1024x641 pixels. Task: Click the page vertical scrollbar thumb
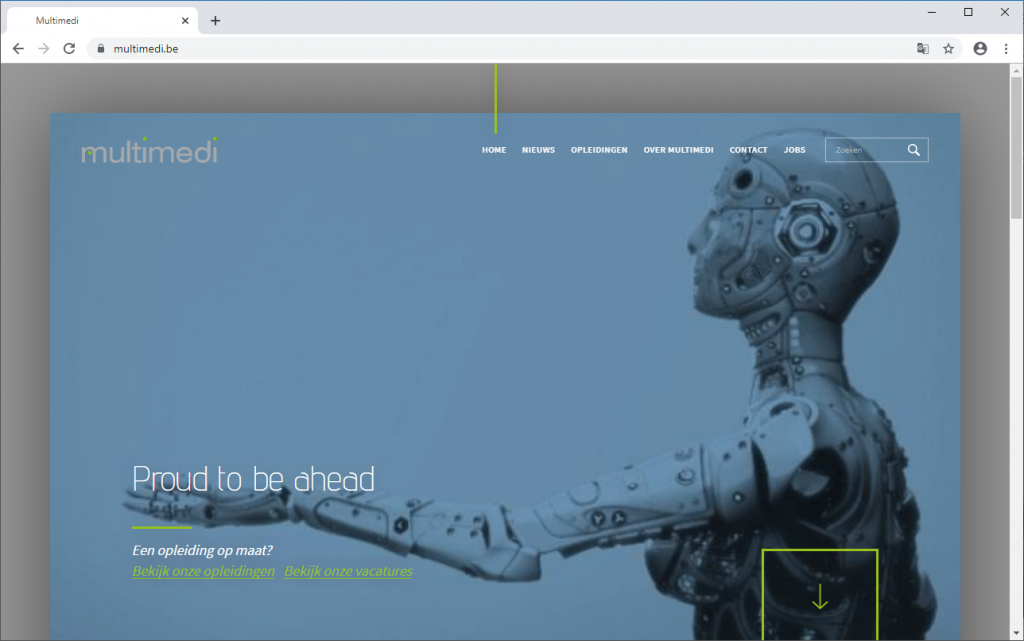point(1016,148)
